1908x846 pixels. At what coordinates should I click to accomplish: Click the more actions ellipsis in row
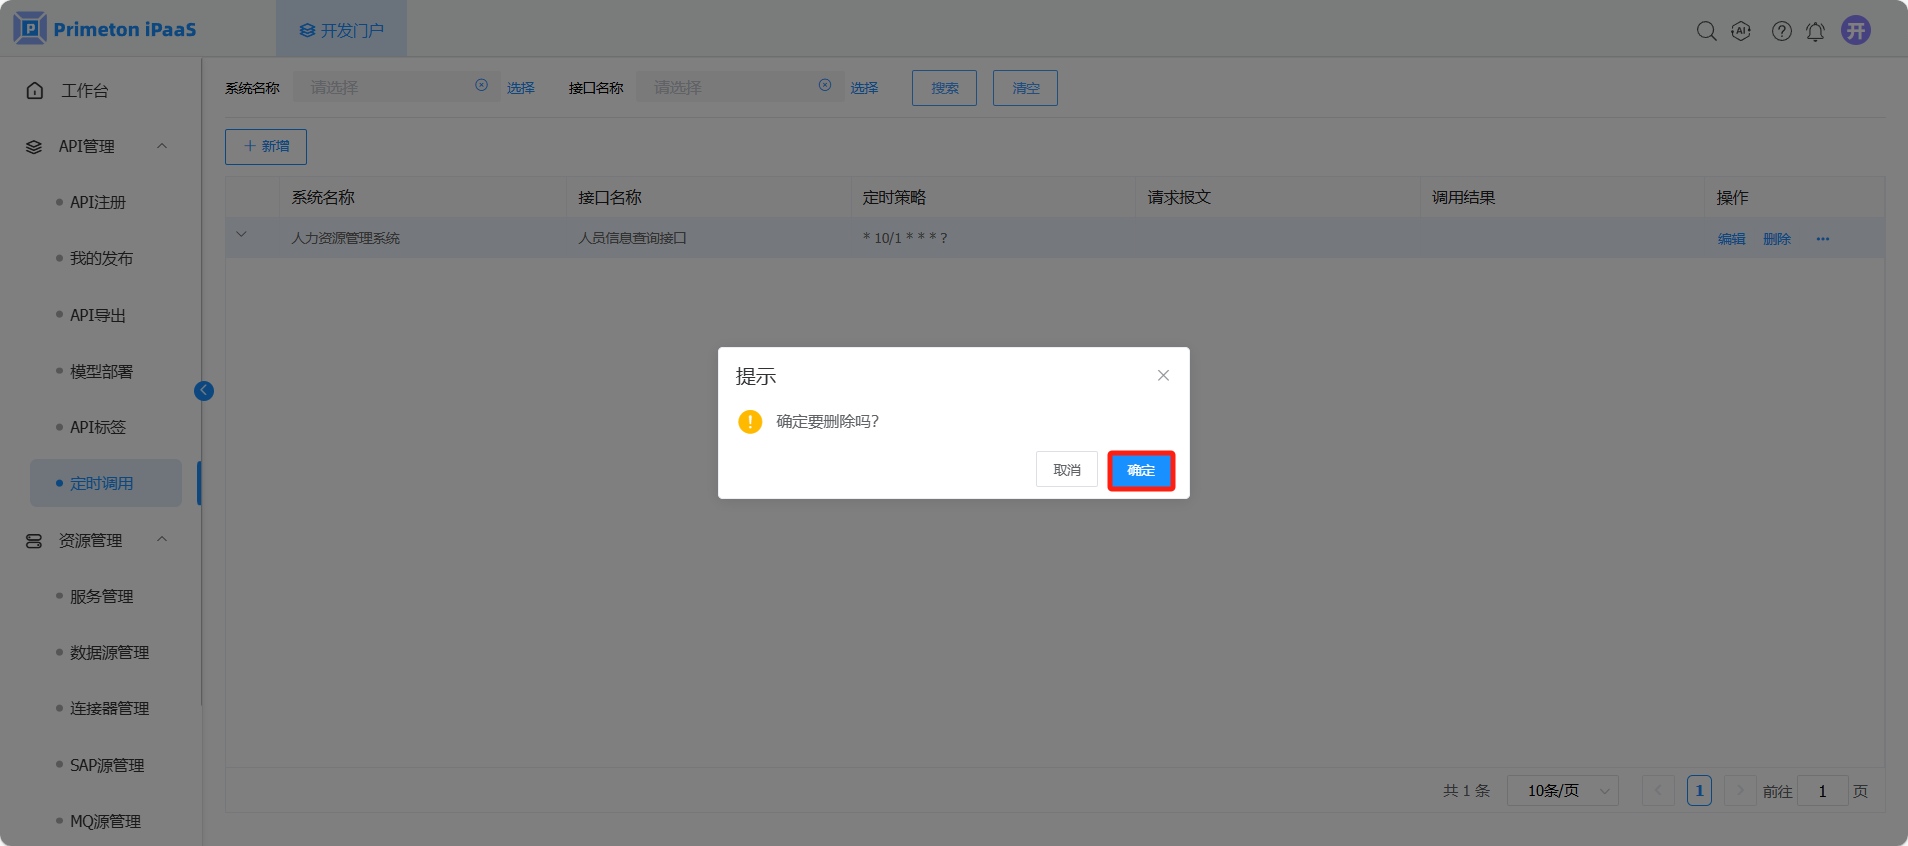click(x=1823, y=239)
